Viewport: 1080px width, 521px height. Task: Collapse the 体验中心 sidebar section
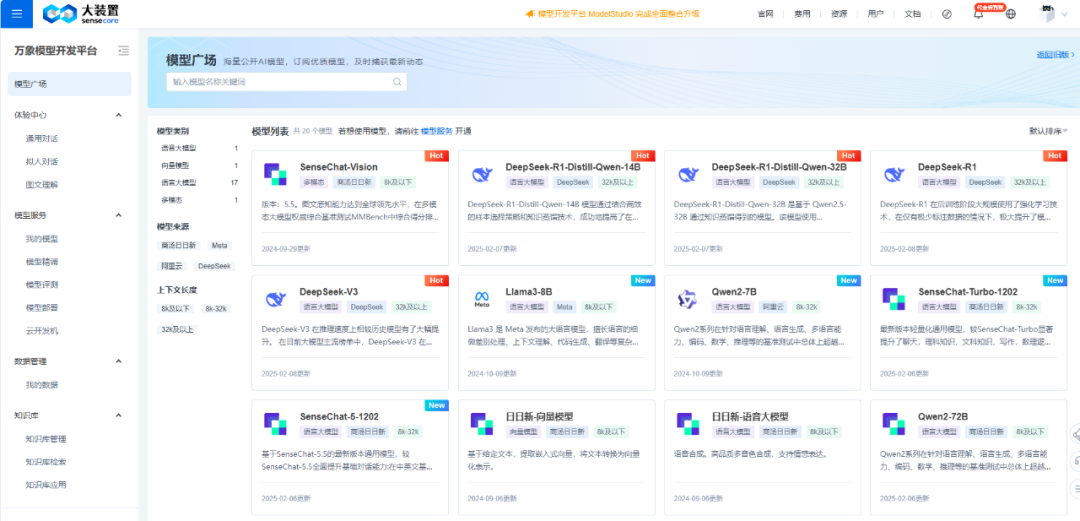coord(118,115)
